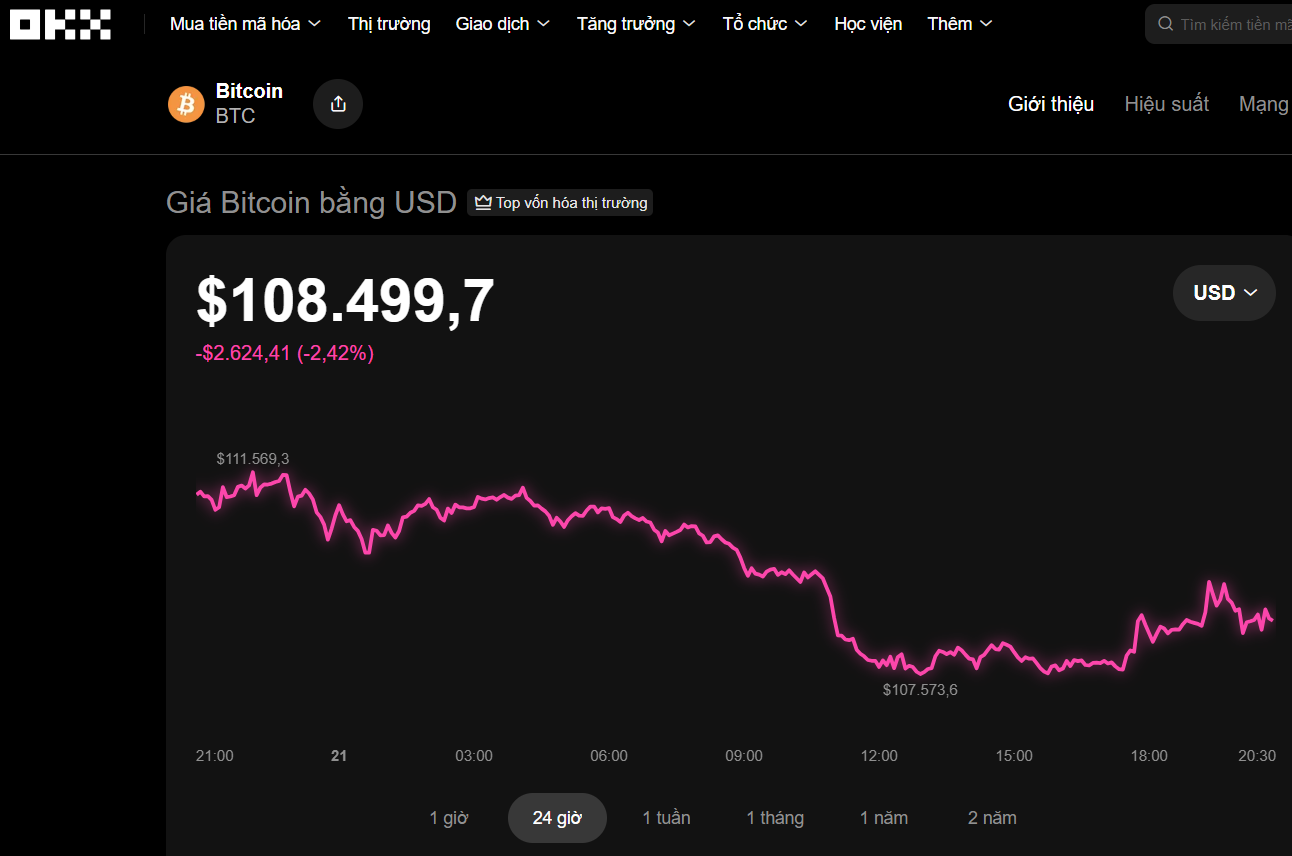
Task: Click the orange Bitcoin coin icon
Action: (186, 104)
